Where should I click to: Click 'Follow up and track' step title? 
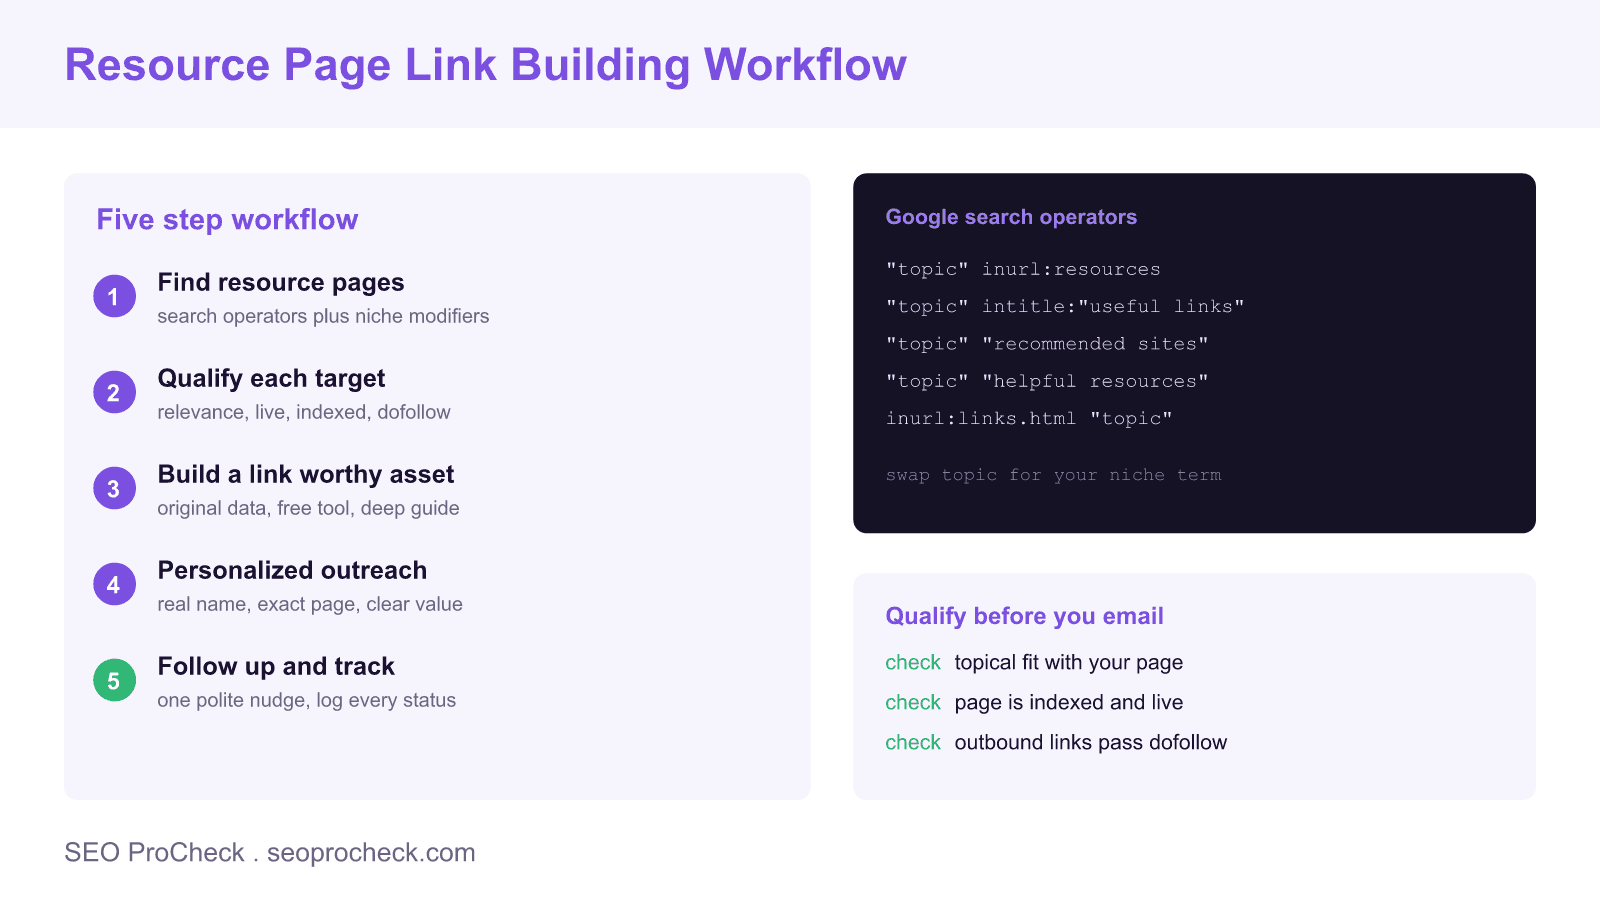[276, 667]
